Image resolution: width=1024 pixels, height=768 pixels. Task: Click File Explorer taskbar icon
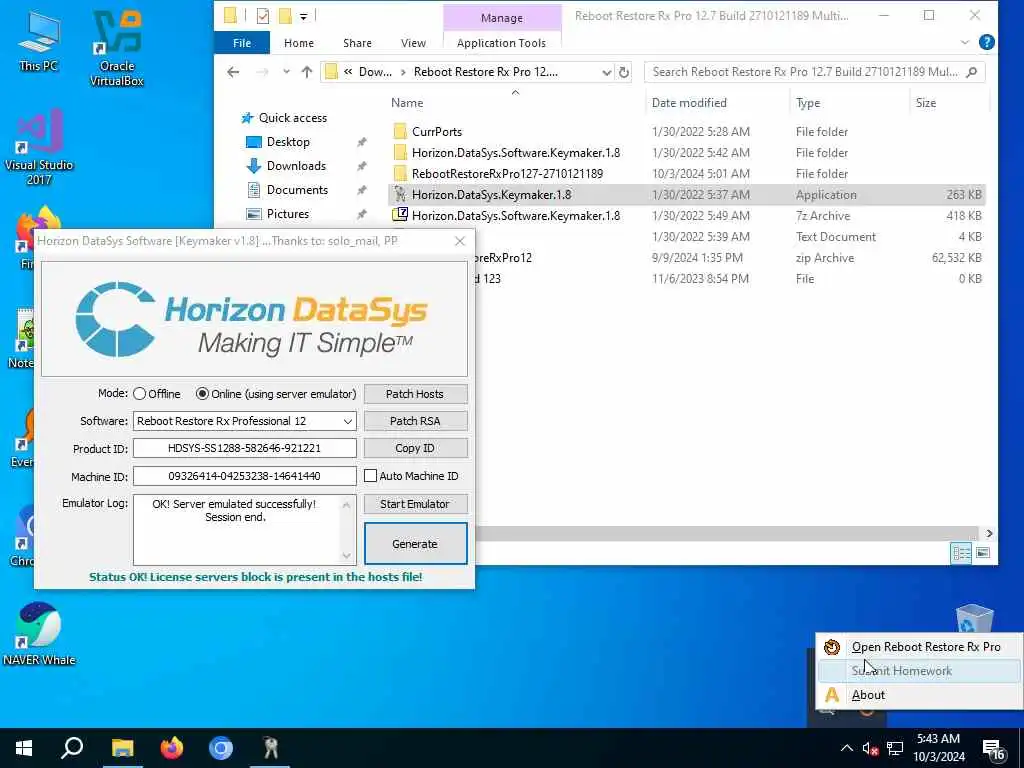122,748
